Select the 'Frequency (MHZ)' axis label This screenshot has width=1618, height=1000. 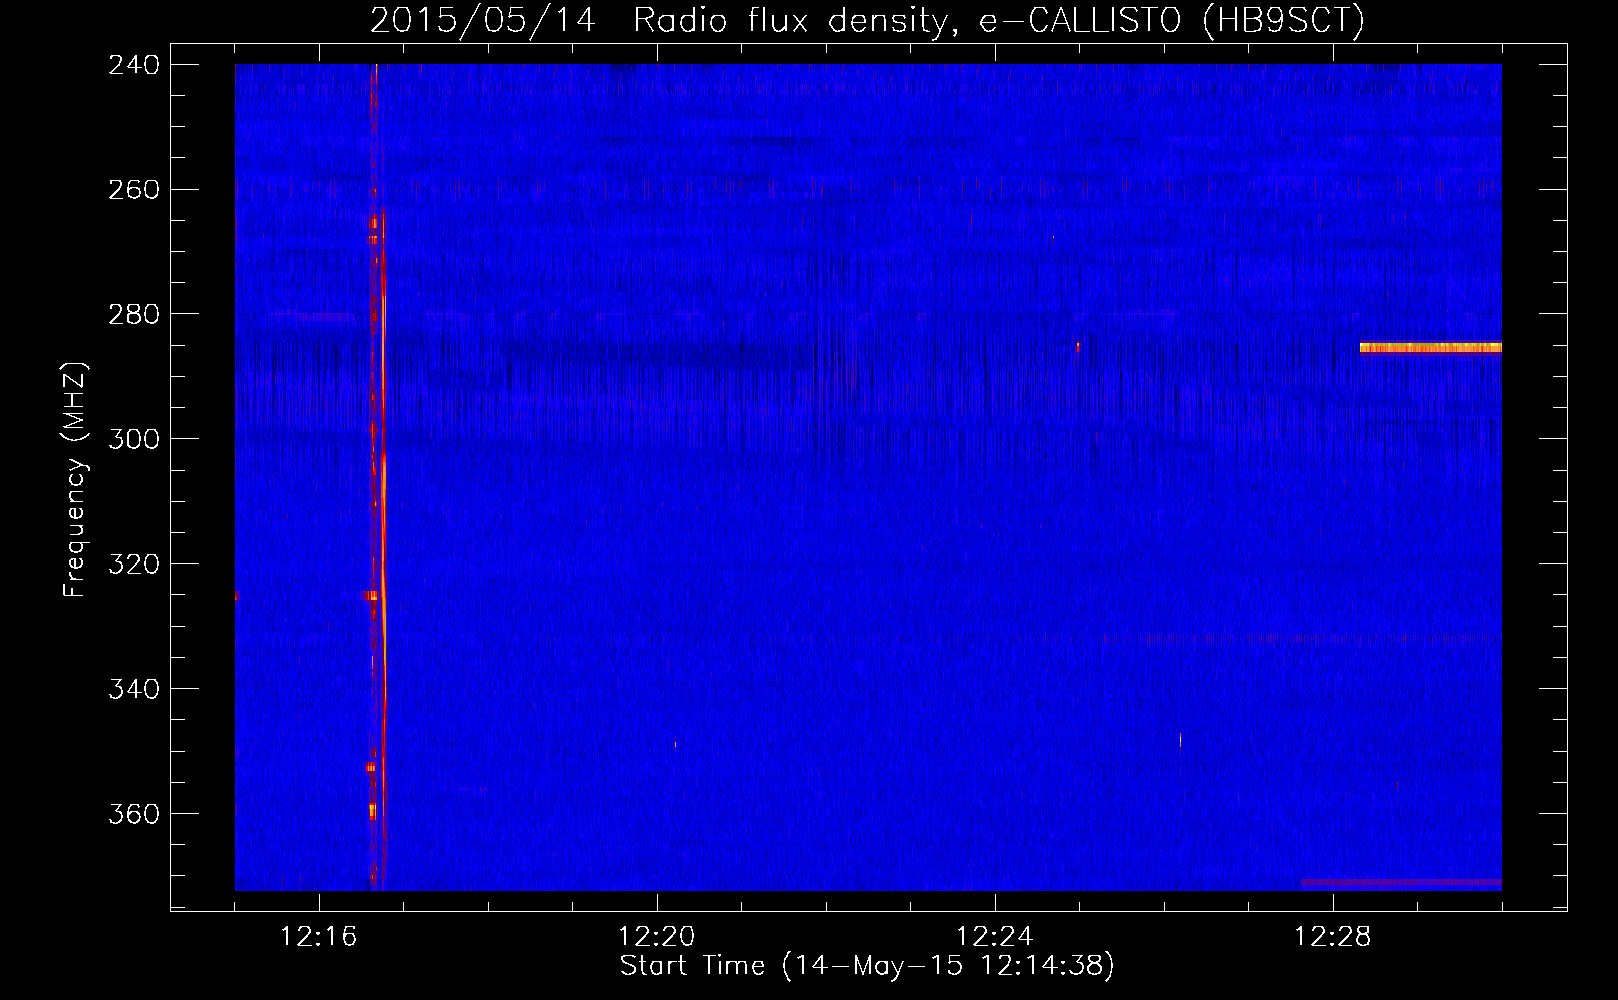click(x=76, y=479)
